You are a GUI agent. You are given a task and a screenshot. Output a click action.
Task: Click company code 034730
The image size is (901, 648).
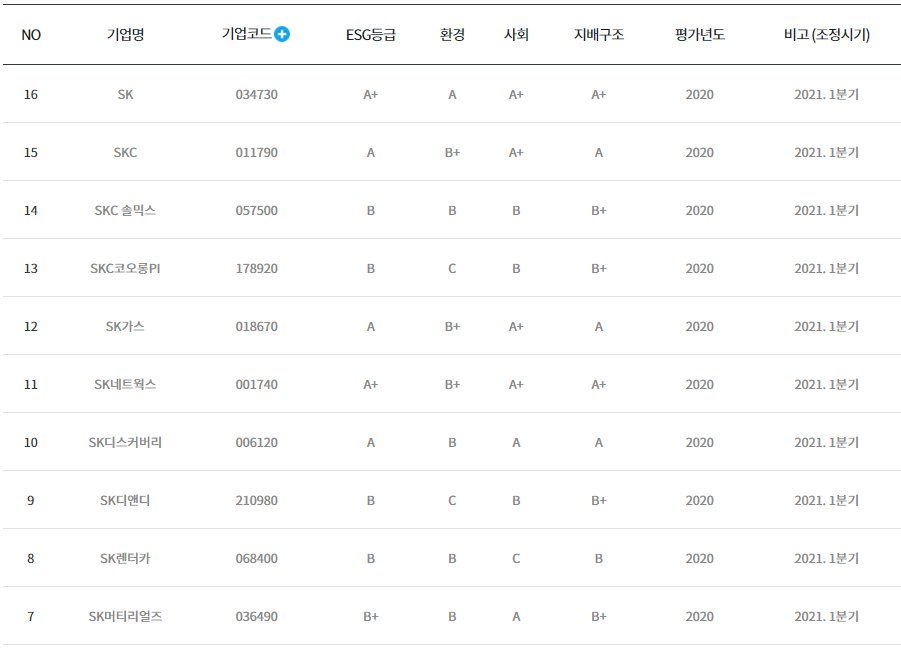(256, 94)
